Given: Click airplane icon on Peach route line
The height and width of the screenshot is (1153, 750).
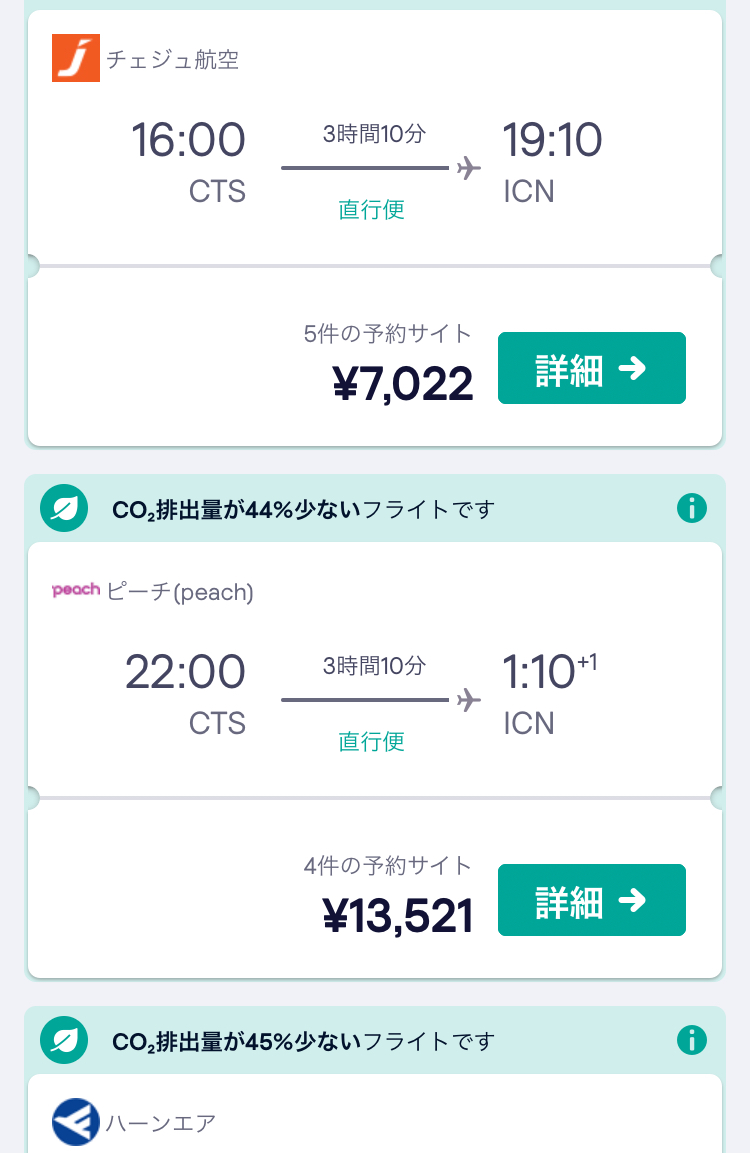Looking at the screenshot, I should (x=468, y=700).
